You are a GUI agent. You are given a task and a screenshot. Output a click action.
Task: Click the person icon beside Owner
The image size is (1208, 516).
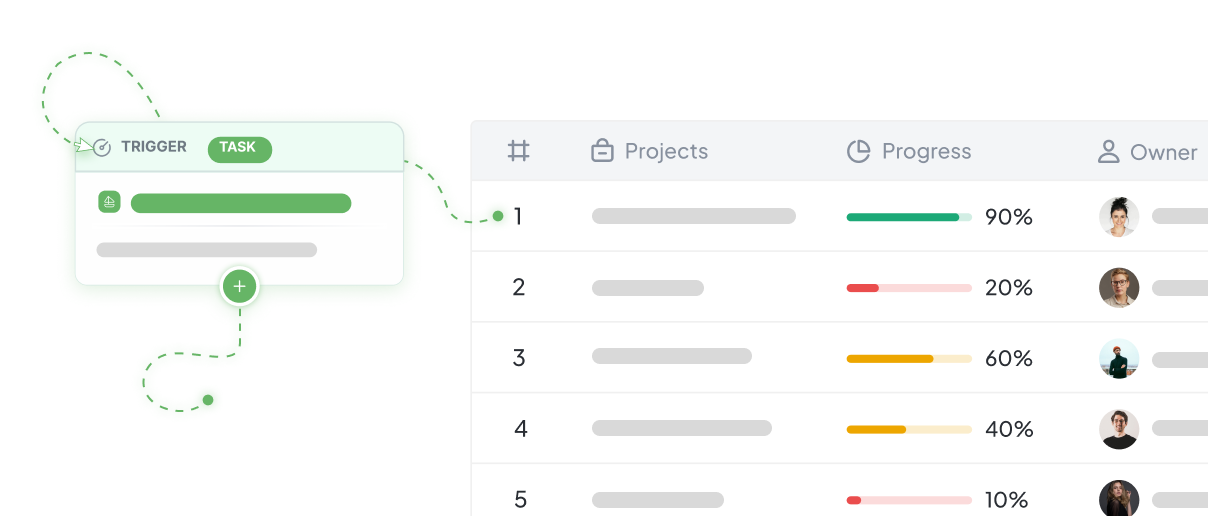tap(1108, 152)
